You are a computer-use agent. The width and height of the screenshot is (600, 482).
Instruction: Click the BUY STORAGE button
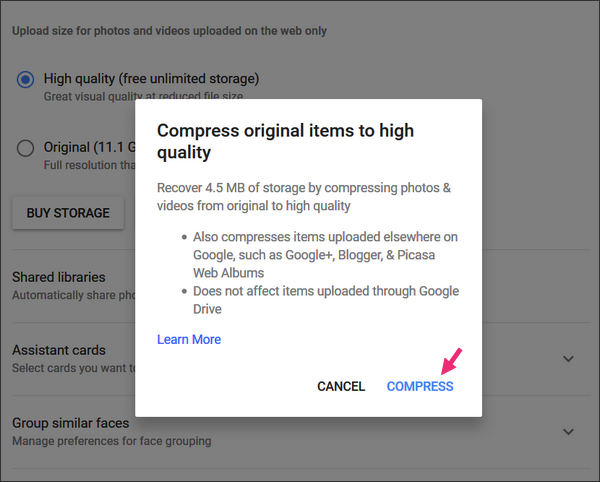click(68, 213)
